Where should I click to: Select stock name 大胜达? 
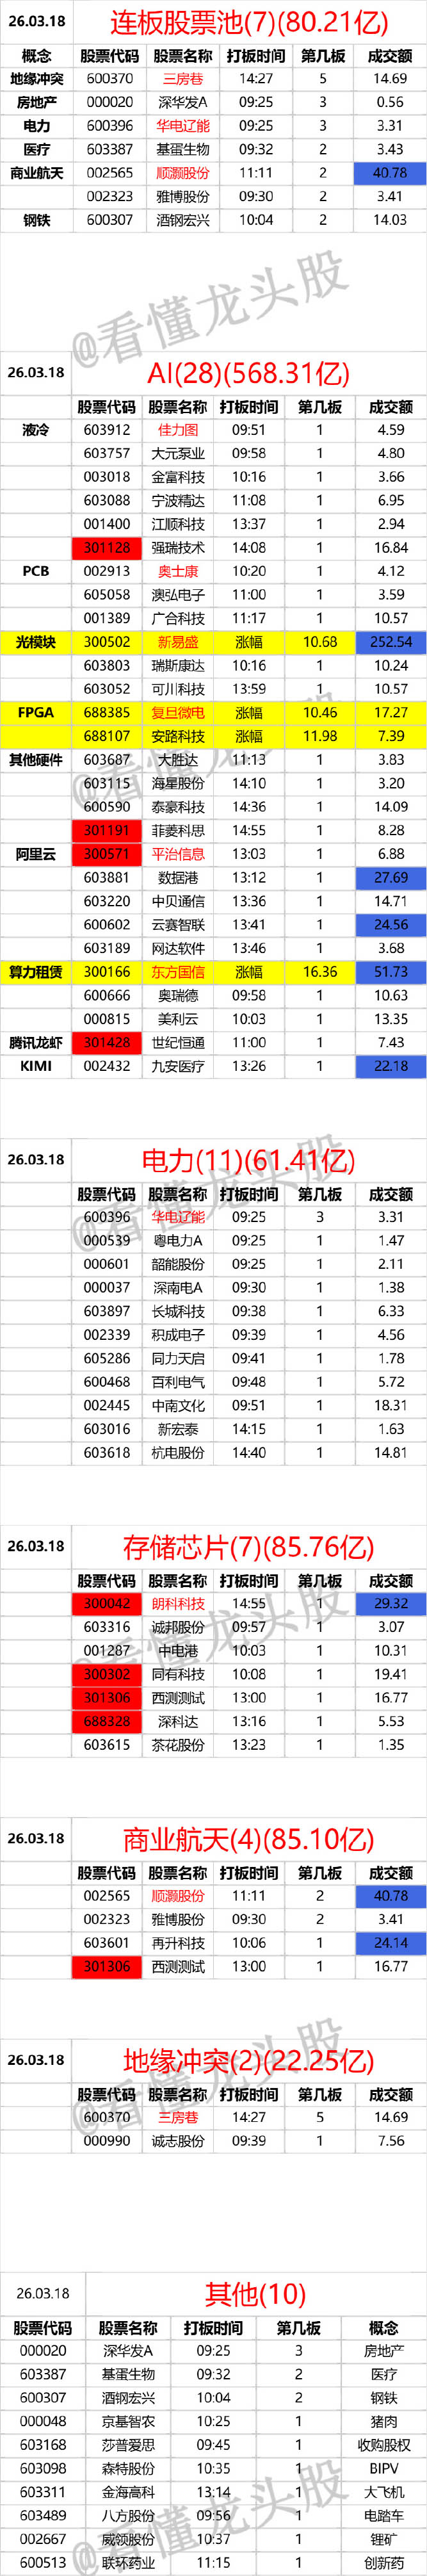(178, 760)
